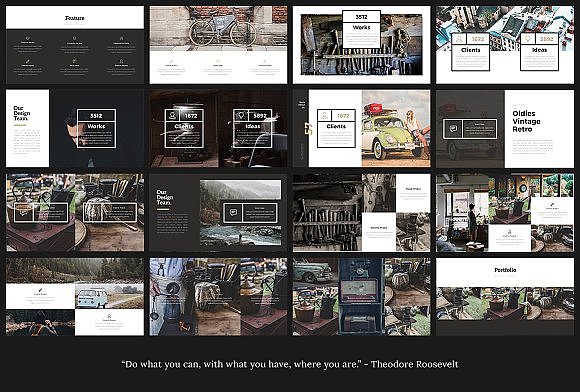Image resolution: width=580 pixels, height=392 pixels.
Task: Click the chat bubble icon on the misty river slide
Action: point(233,213)
